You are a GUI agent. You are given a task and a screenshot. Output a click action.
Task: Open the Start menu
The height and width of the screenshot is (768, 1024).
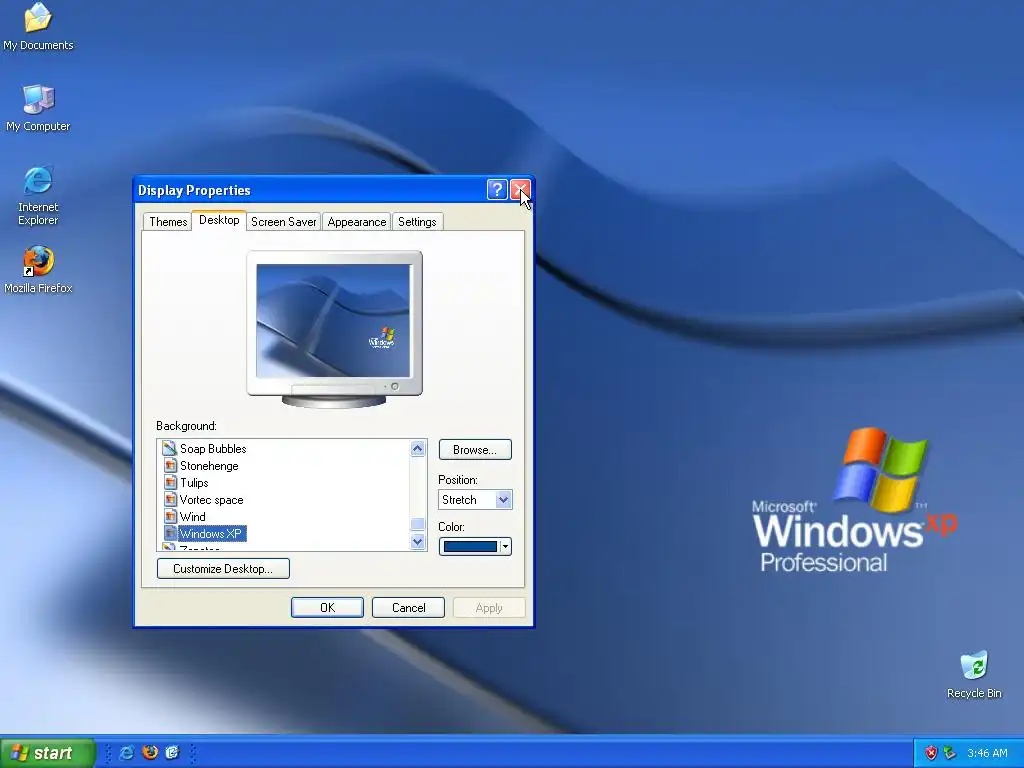click(47, 753)
